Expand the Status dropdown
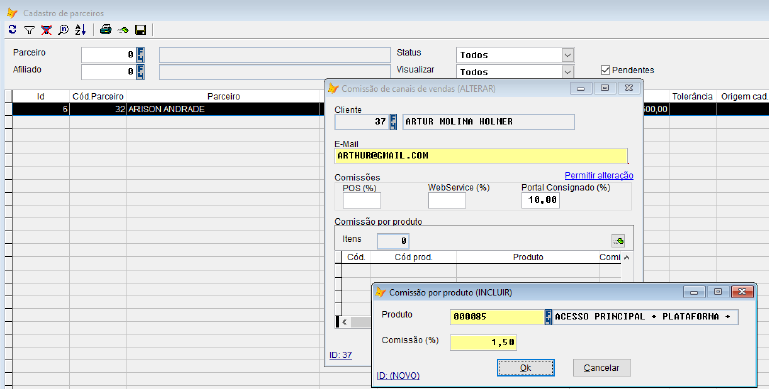This screenshot has width=769, height=389. coord(567,55)
